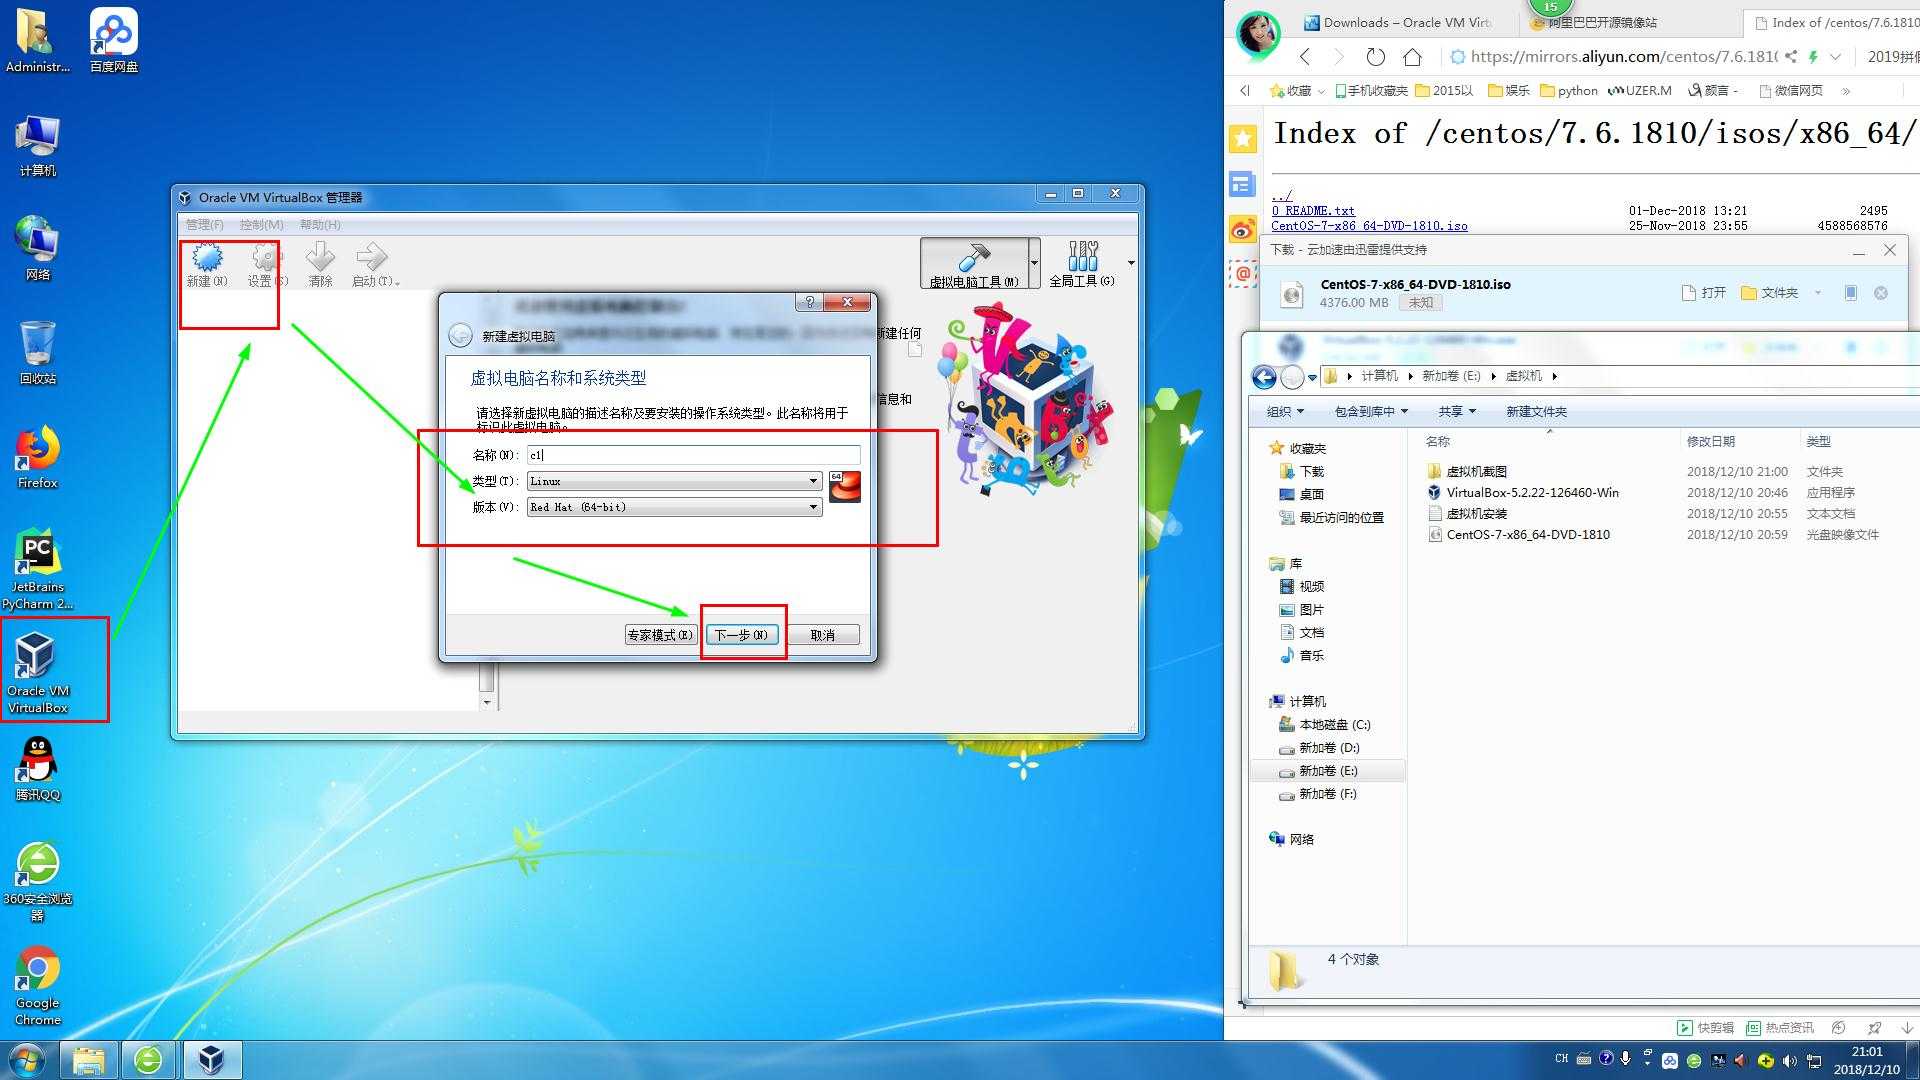Click the VirtualBox taskbar button
The height and width of the screenshot is (1080, 1920).
click(211, 1060)
